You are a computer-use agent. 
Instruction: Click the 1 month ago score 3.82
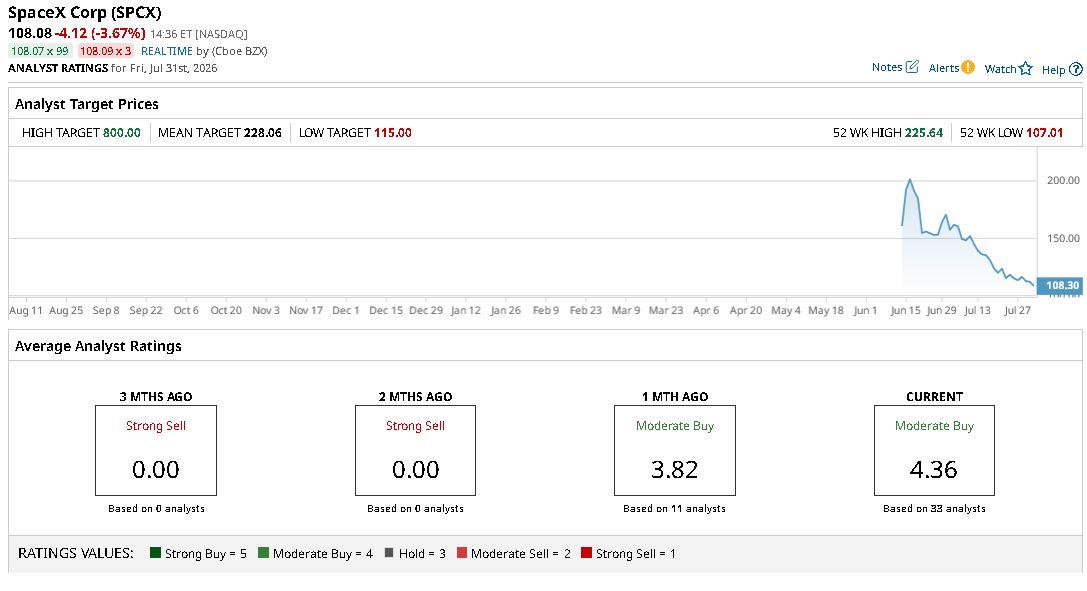click(675, 470)
